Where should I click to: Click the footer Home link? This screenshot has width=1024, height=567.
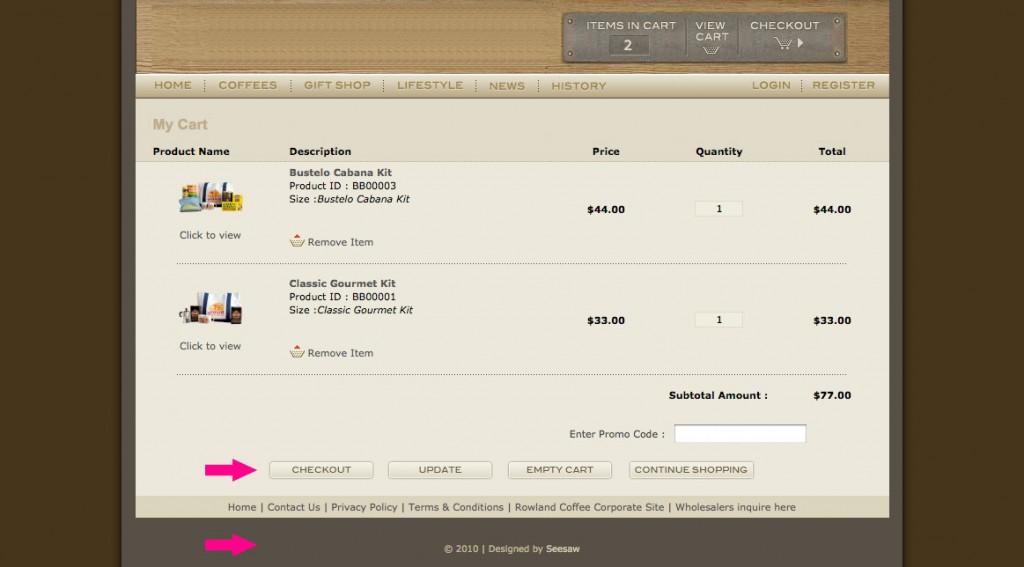[x=242, y=507]
